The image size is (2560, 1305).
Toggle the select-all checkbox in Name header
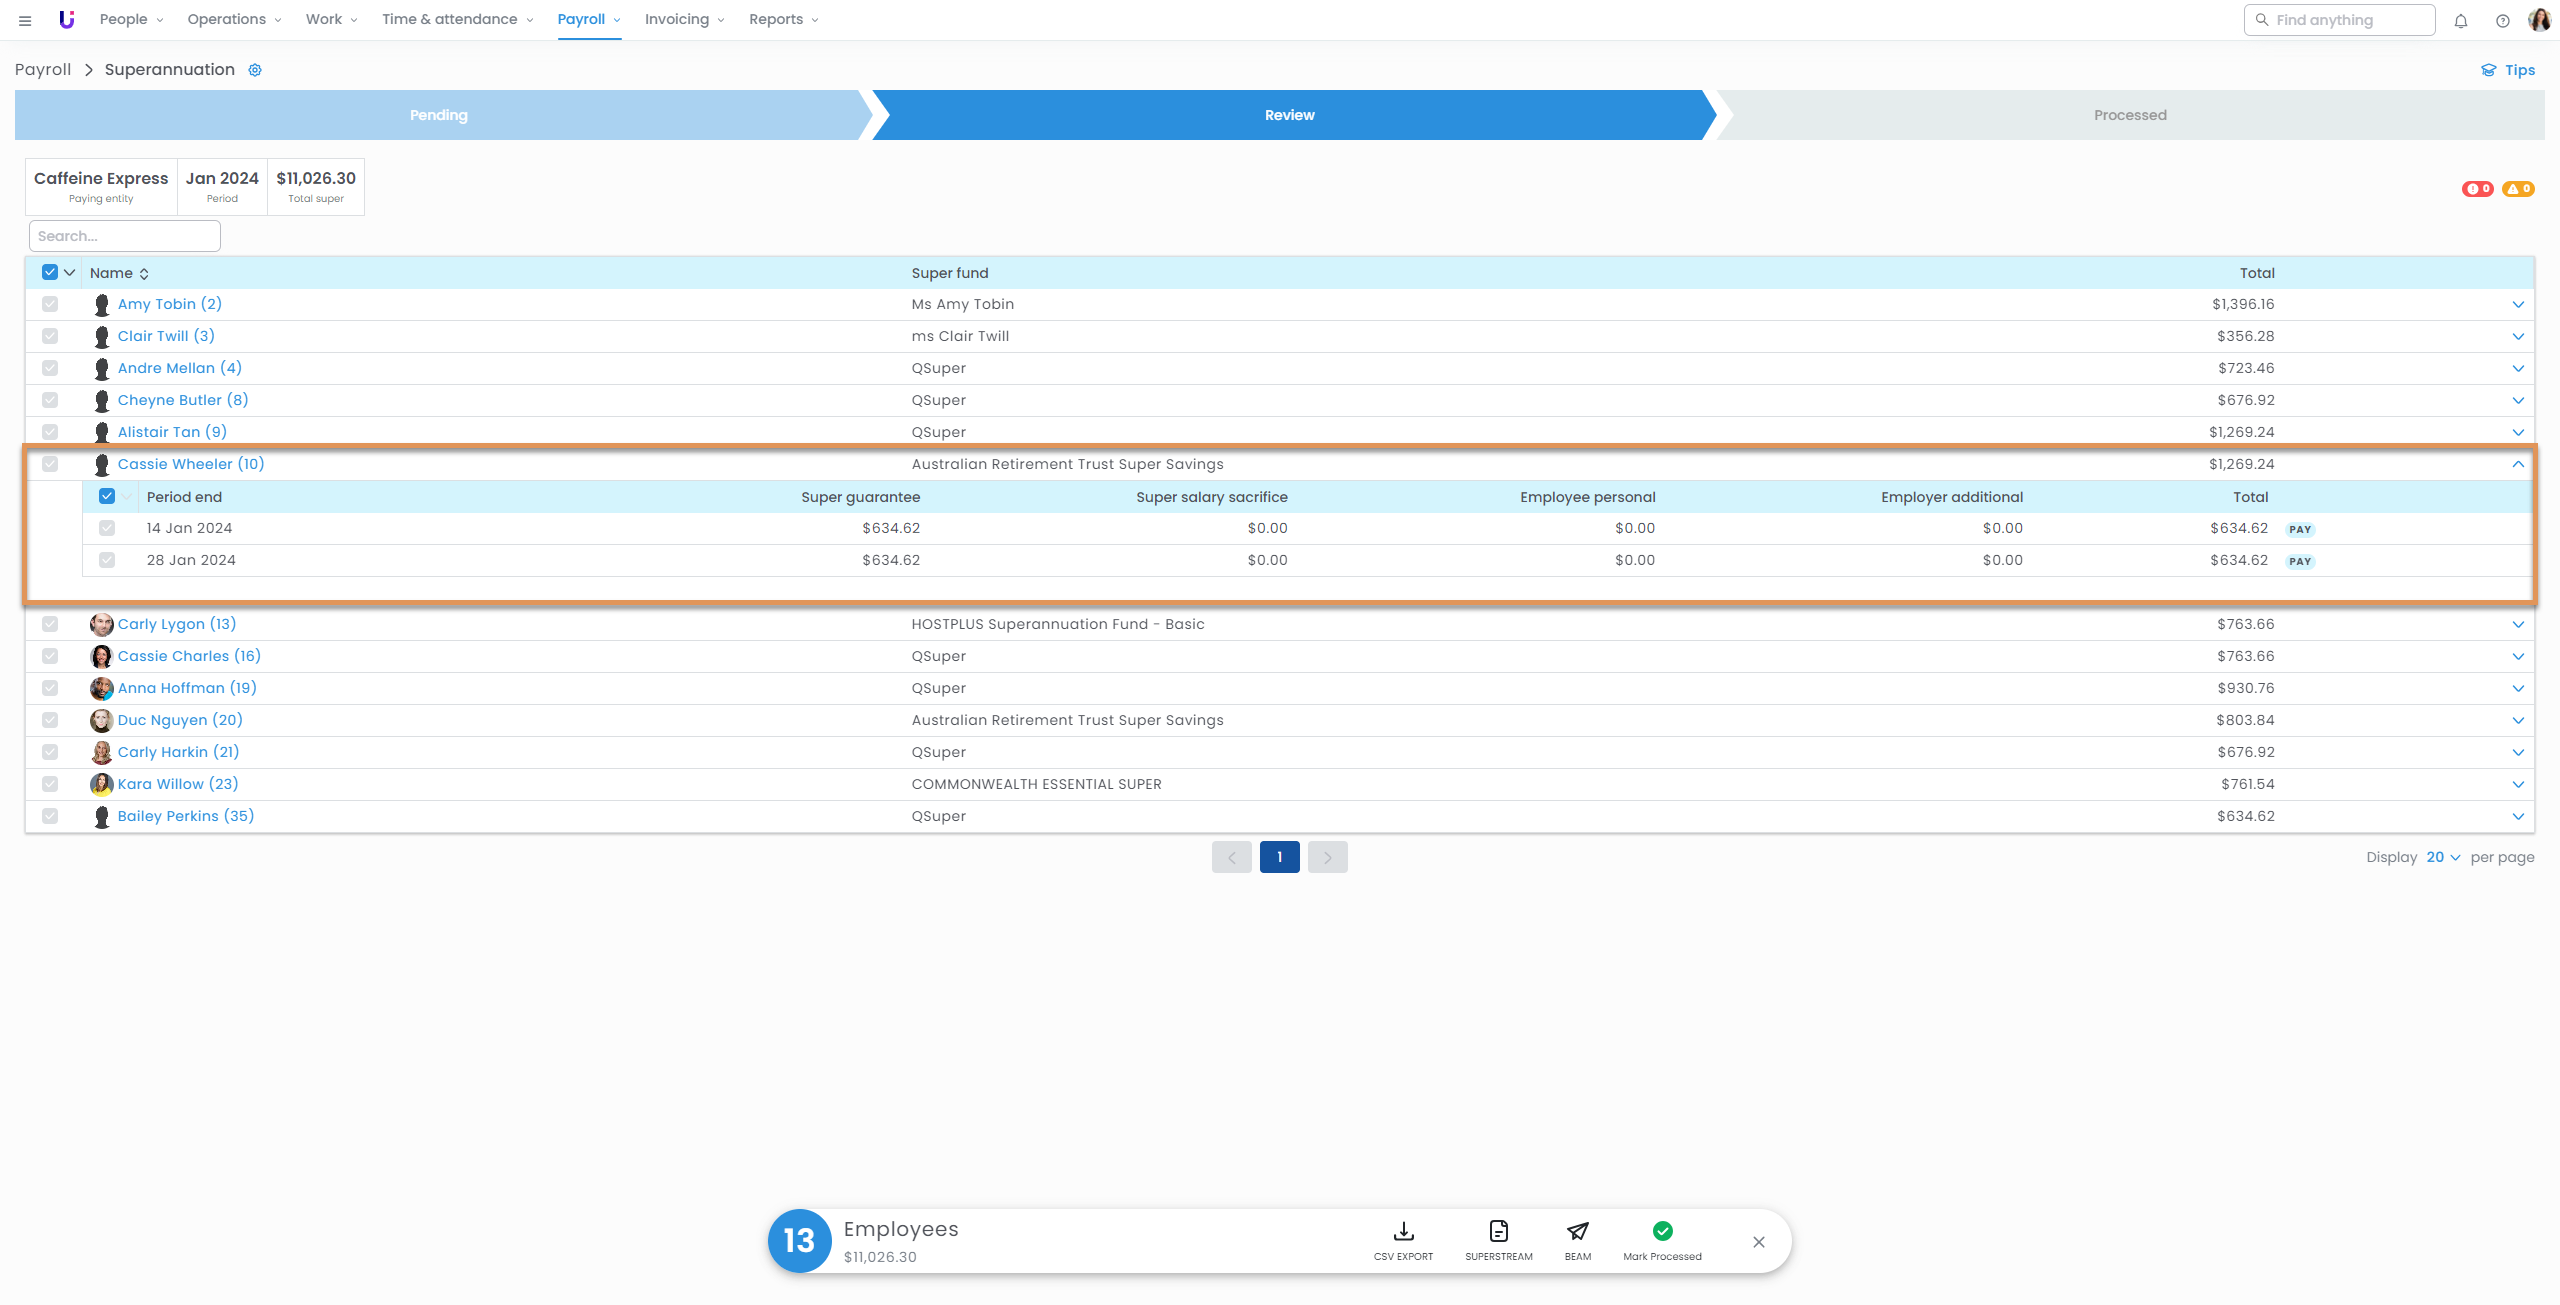coord(50,272)
